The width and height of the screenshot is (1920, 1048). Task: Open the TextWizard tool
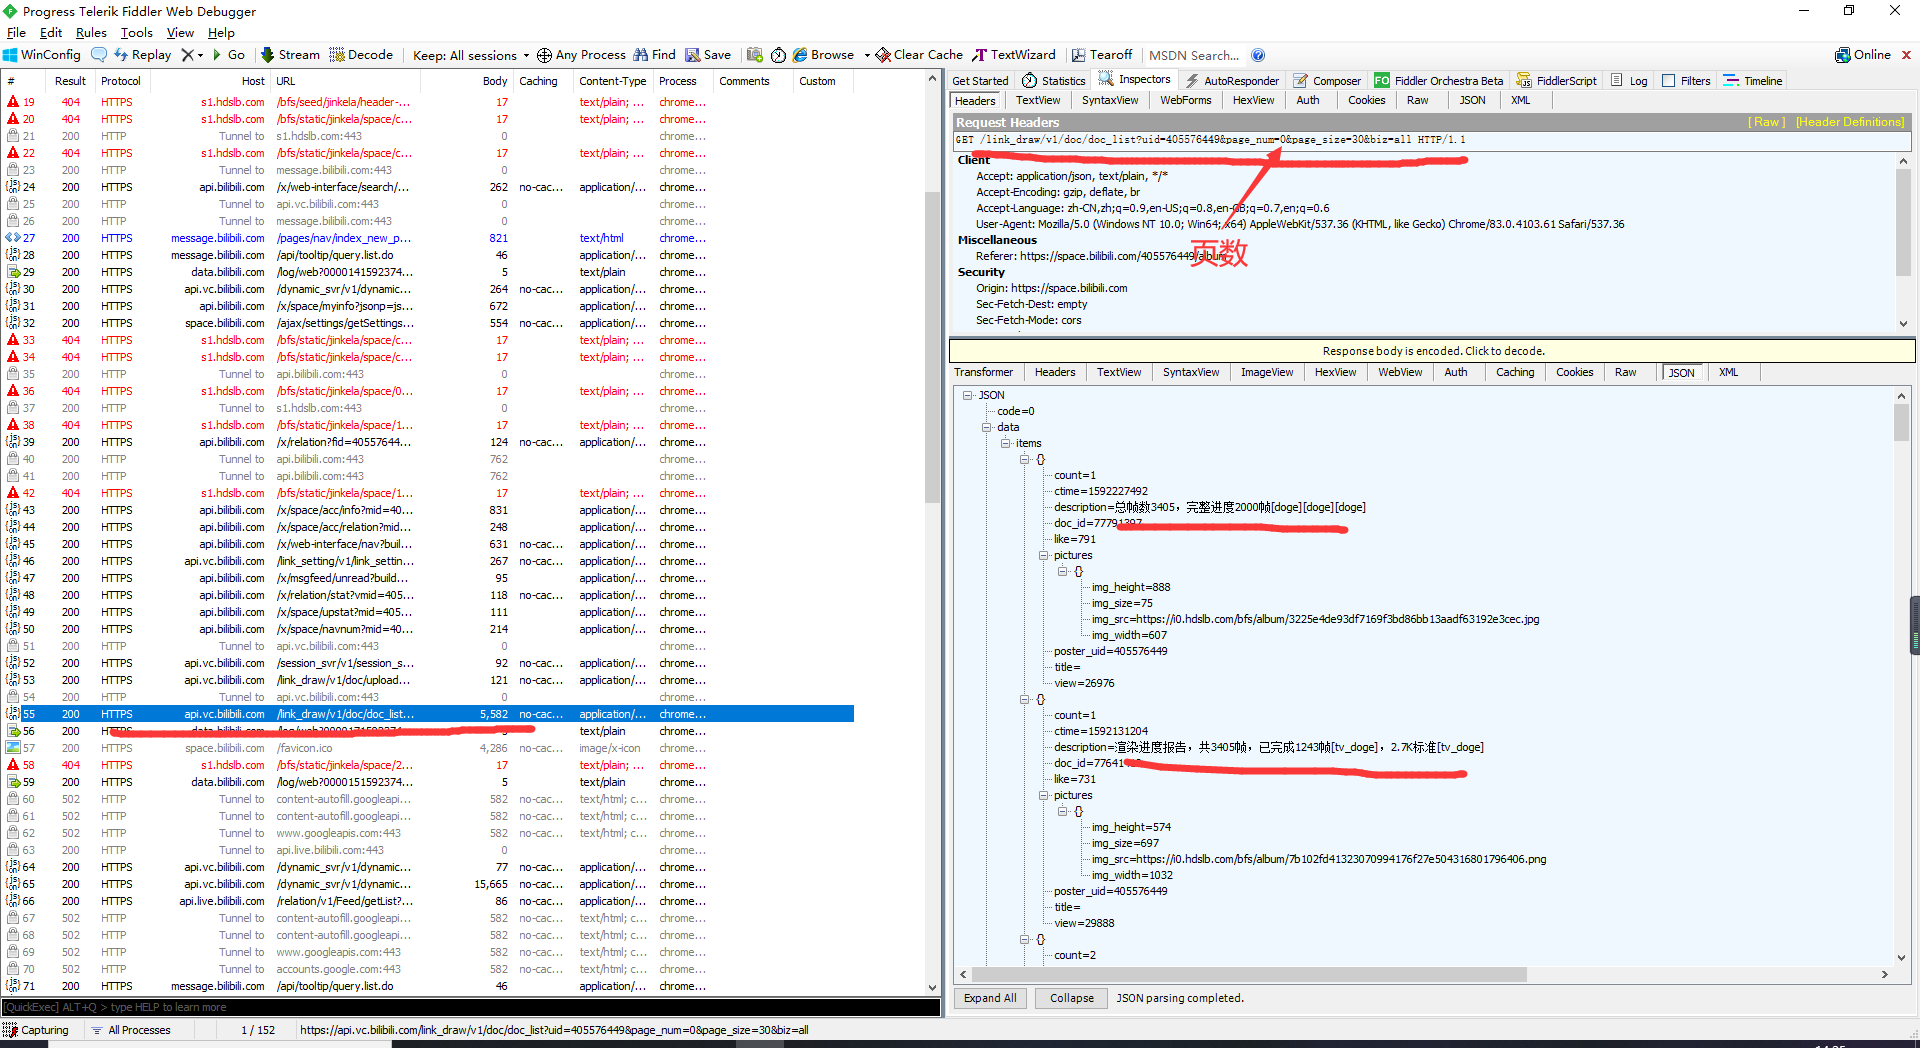[x=1014, y=55]
